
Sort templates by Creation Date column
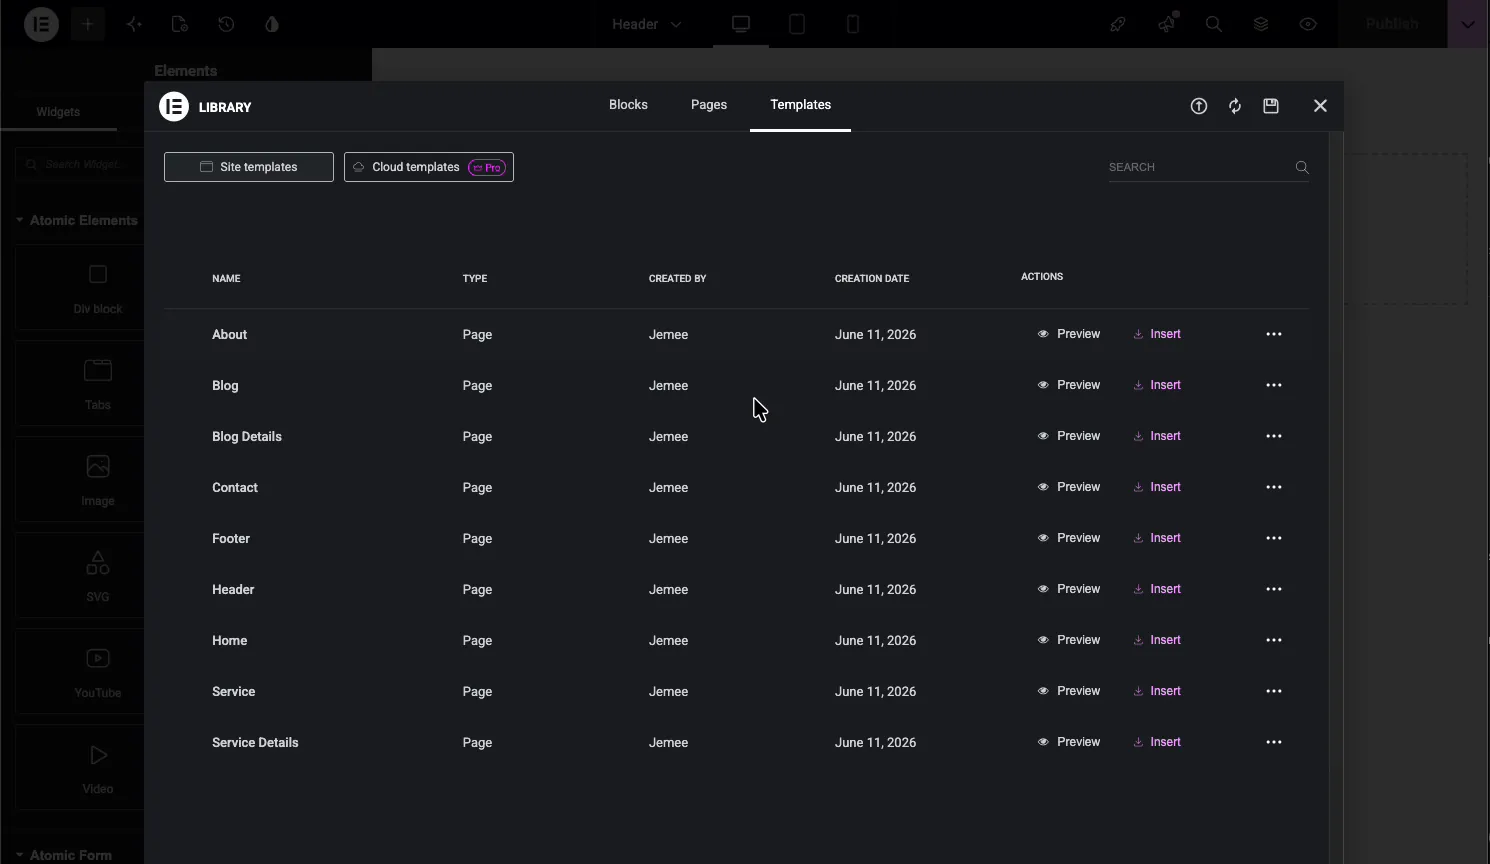coord(872,278)
